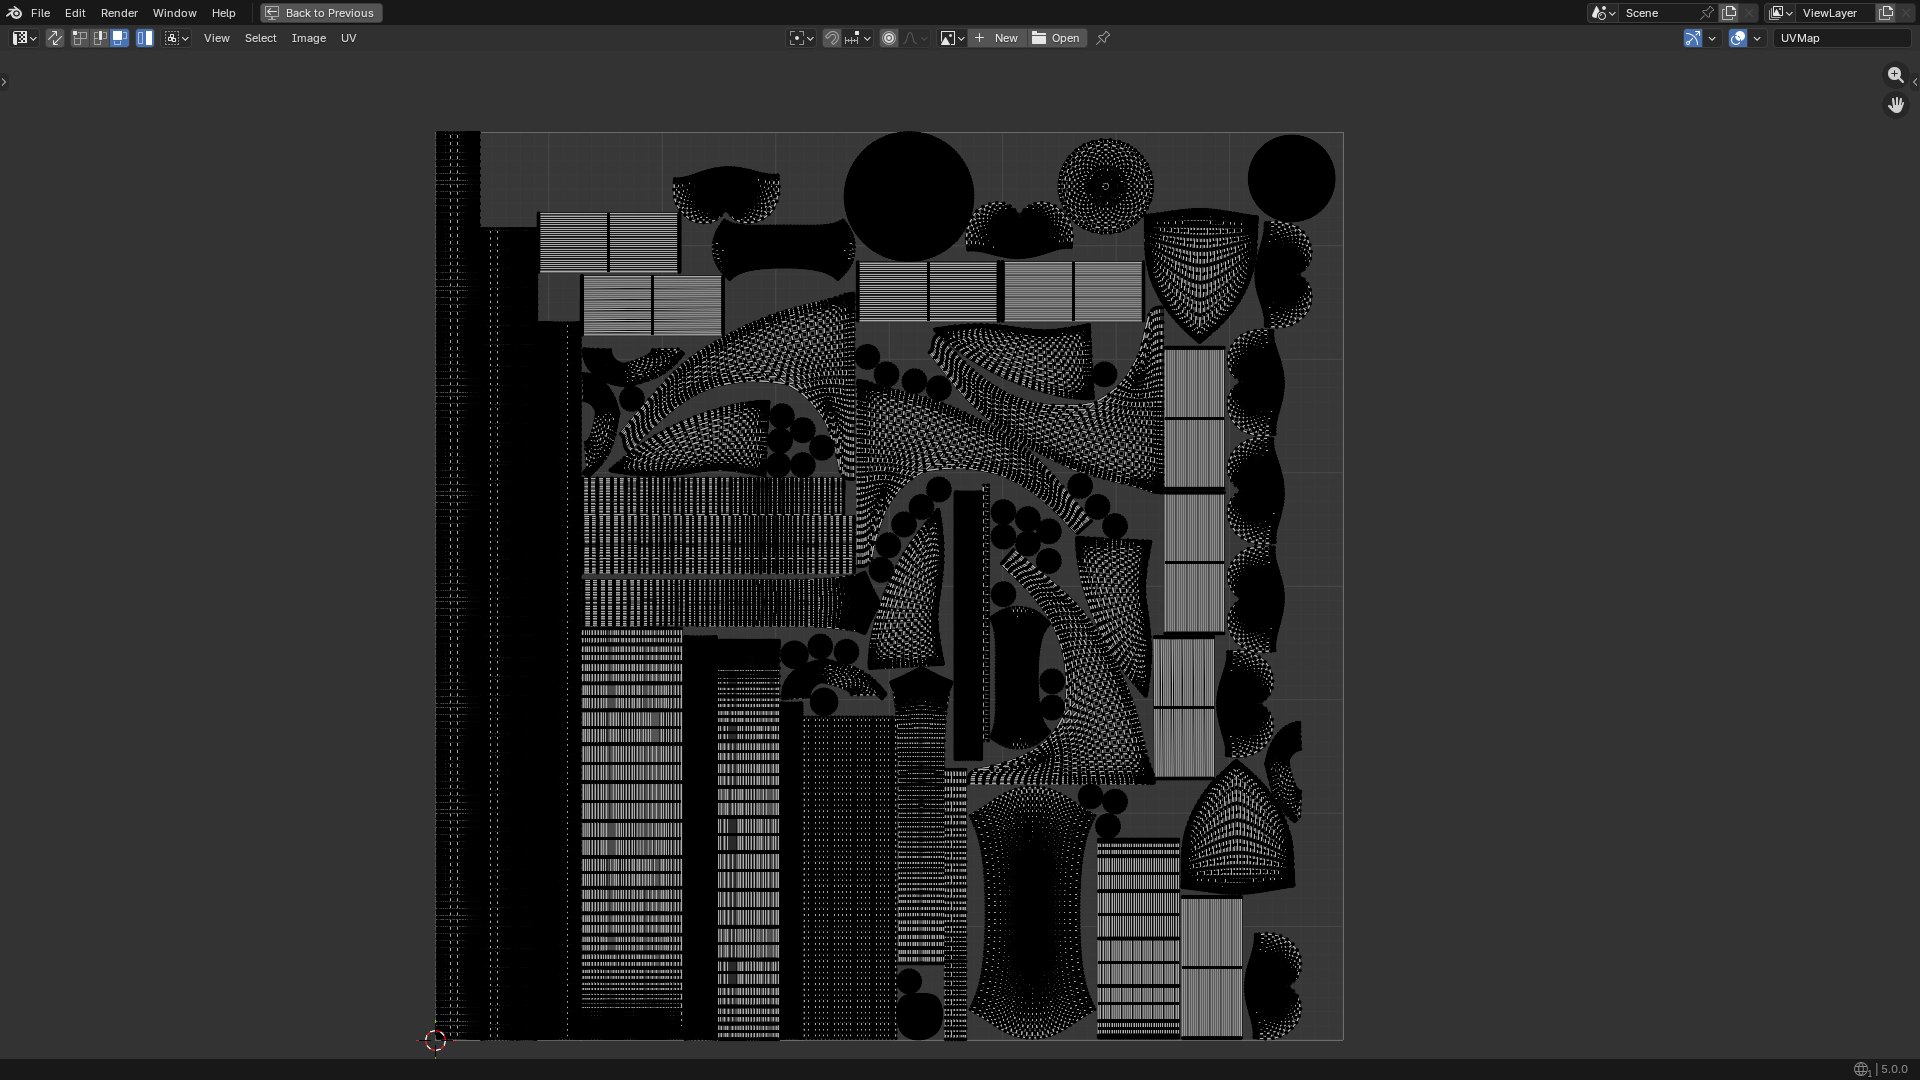Viewport: 1920px width, 1080px height.
Task: Browse view layers via ViewLayer icon
Action: pyautogui.click(x=1781, y=13)
